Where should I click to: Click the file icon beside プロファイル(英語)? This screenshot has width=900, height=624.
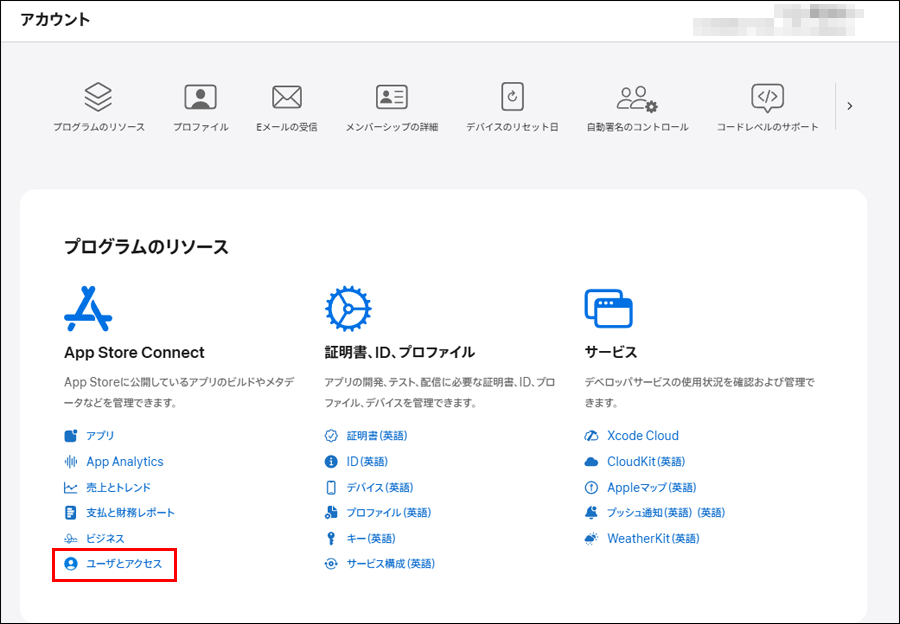pyautogui.click(x=331, y=513)
